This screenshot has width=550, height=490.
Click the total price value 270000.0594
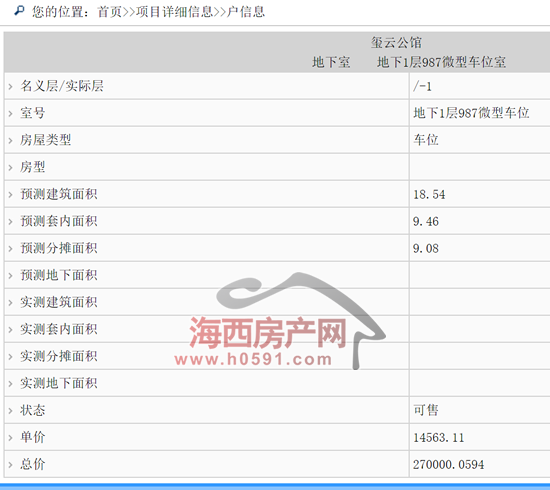tap(448, 464)
